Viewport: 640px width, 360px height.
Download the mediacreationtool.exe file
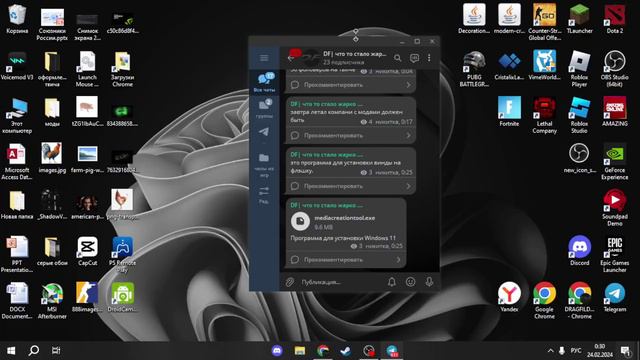coord(300,221)
